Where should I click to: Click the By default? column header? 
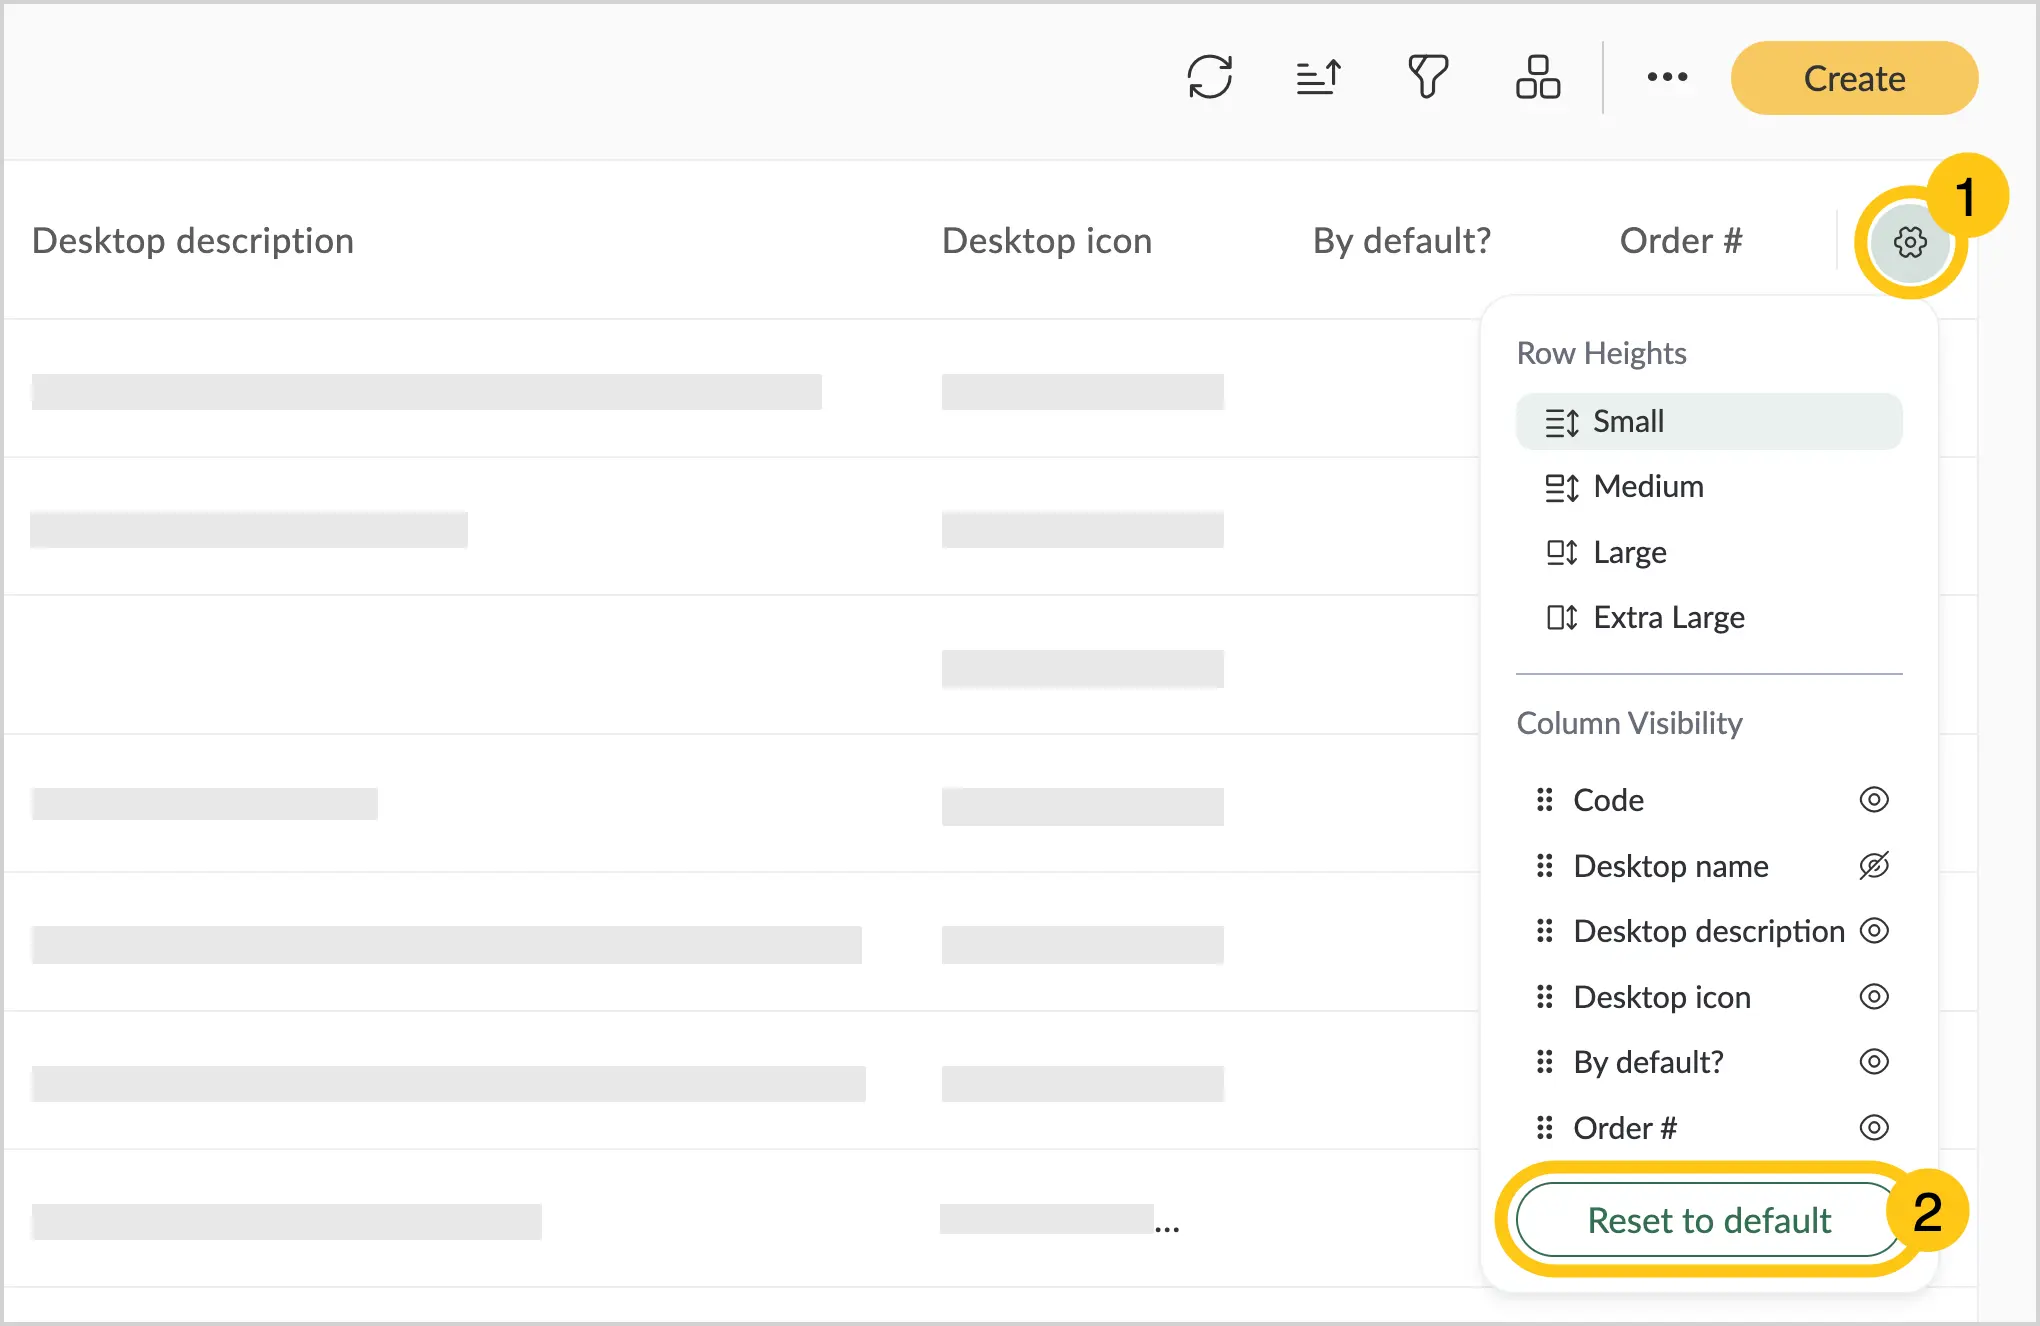click(x=1402, y=241)
